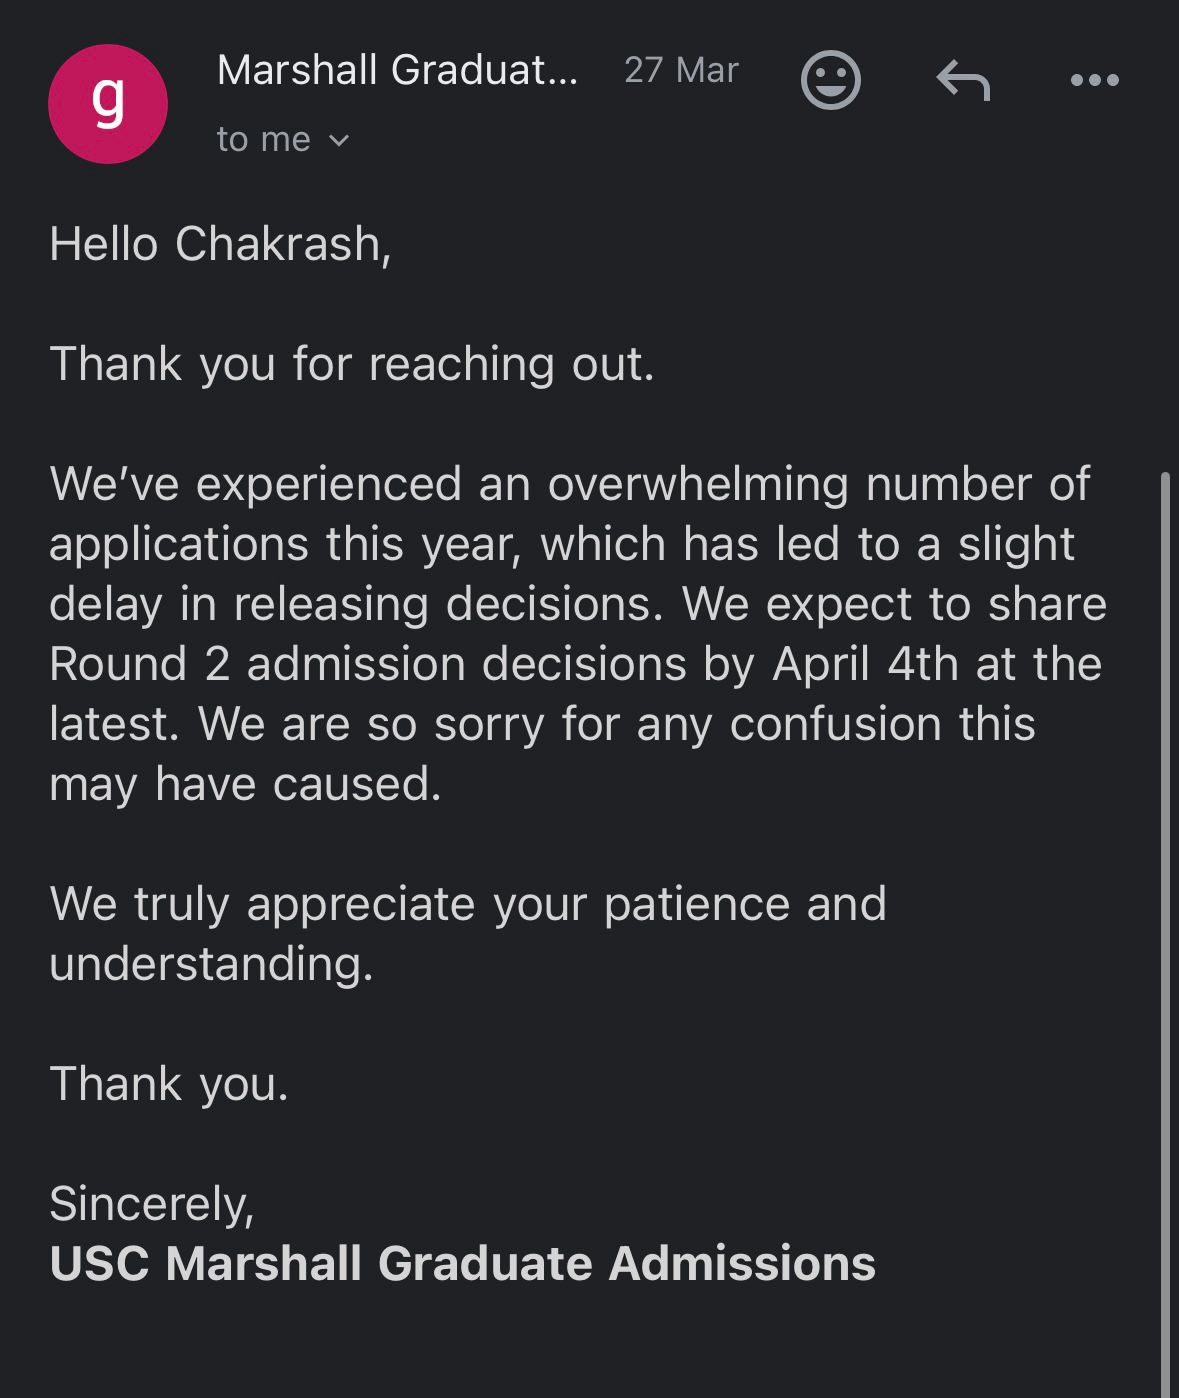
Task: Click the "Round 2" text in the message
Action: tap(139, 665)
